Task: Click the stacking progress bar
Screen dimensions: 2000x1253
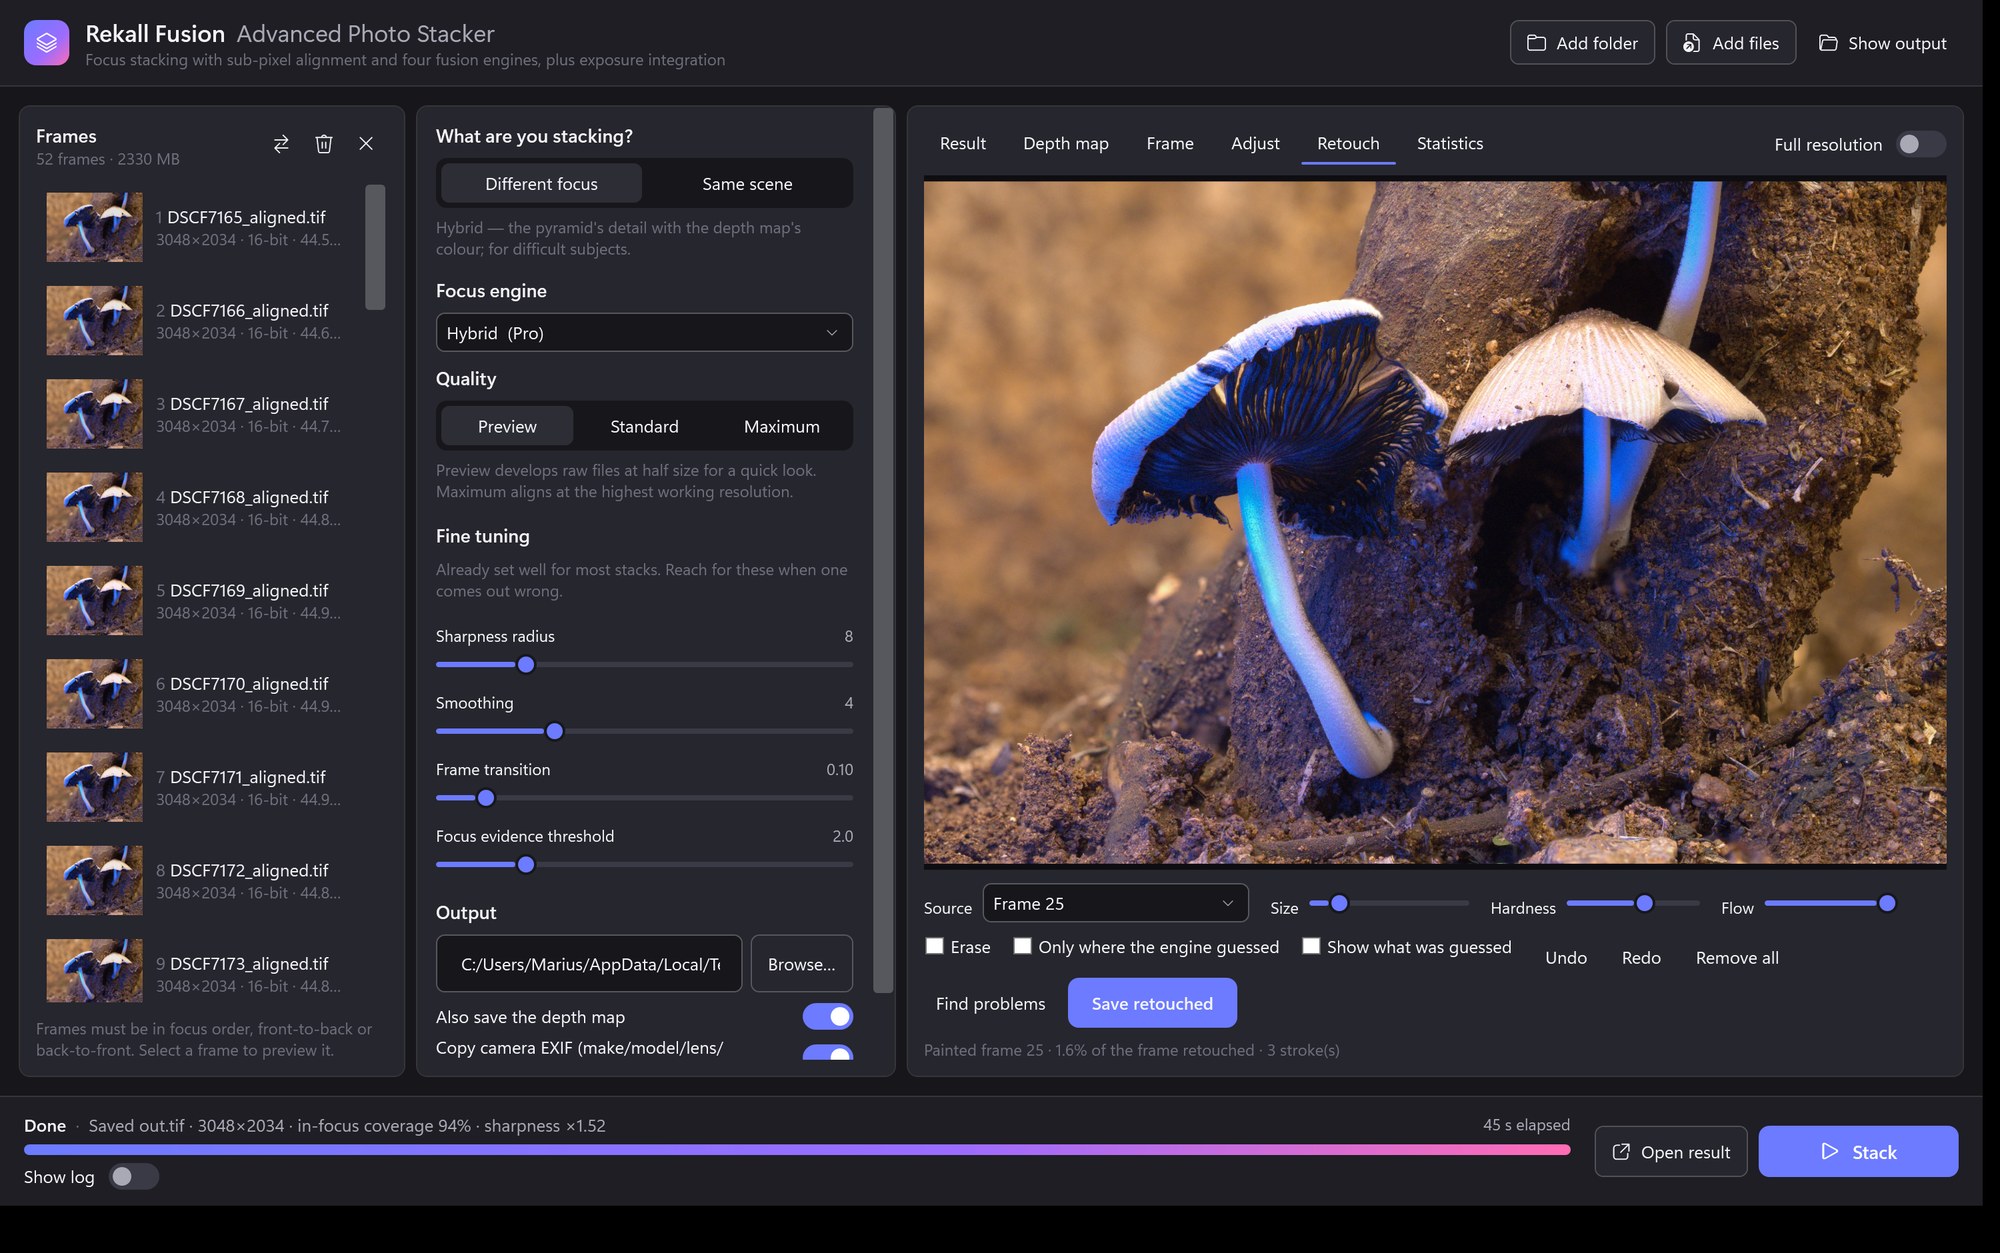Action: click(x=797, y=1150)
